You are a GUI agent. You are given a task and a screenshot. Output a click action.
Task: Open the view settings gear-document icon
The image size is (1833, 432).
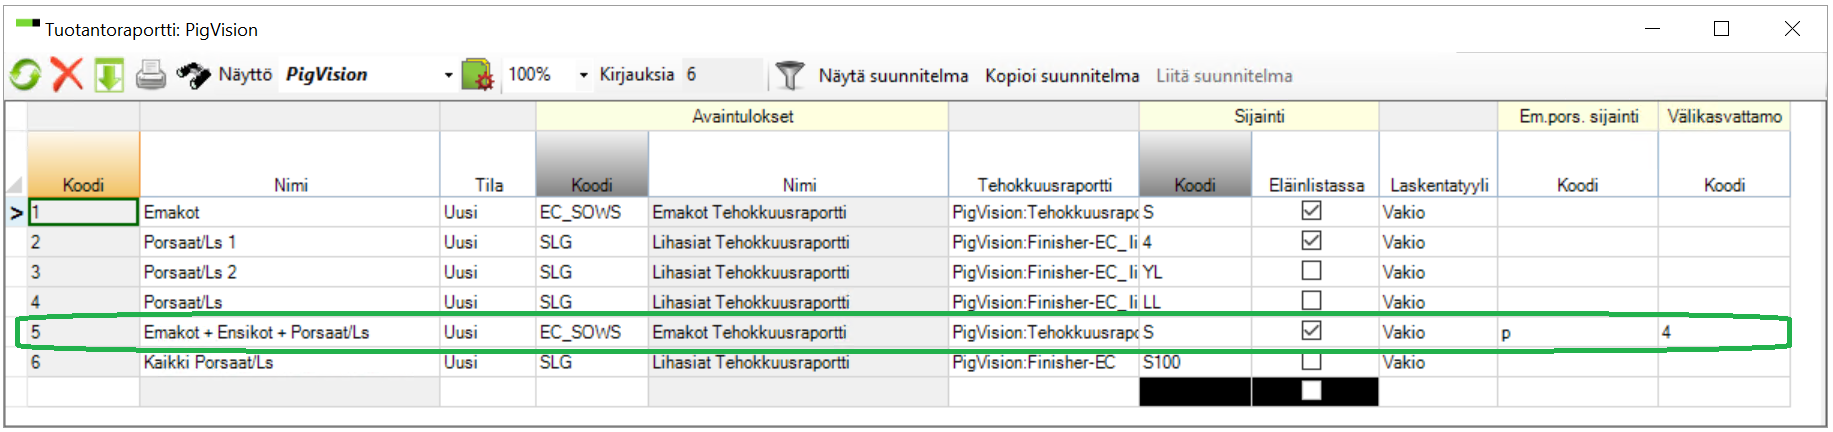tap(478, 75)
